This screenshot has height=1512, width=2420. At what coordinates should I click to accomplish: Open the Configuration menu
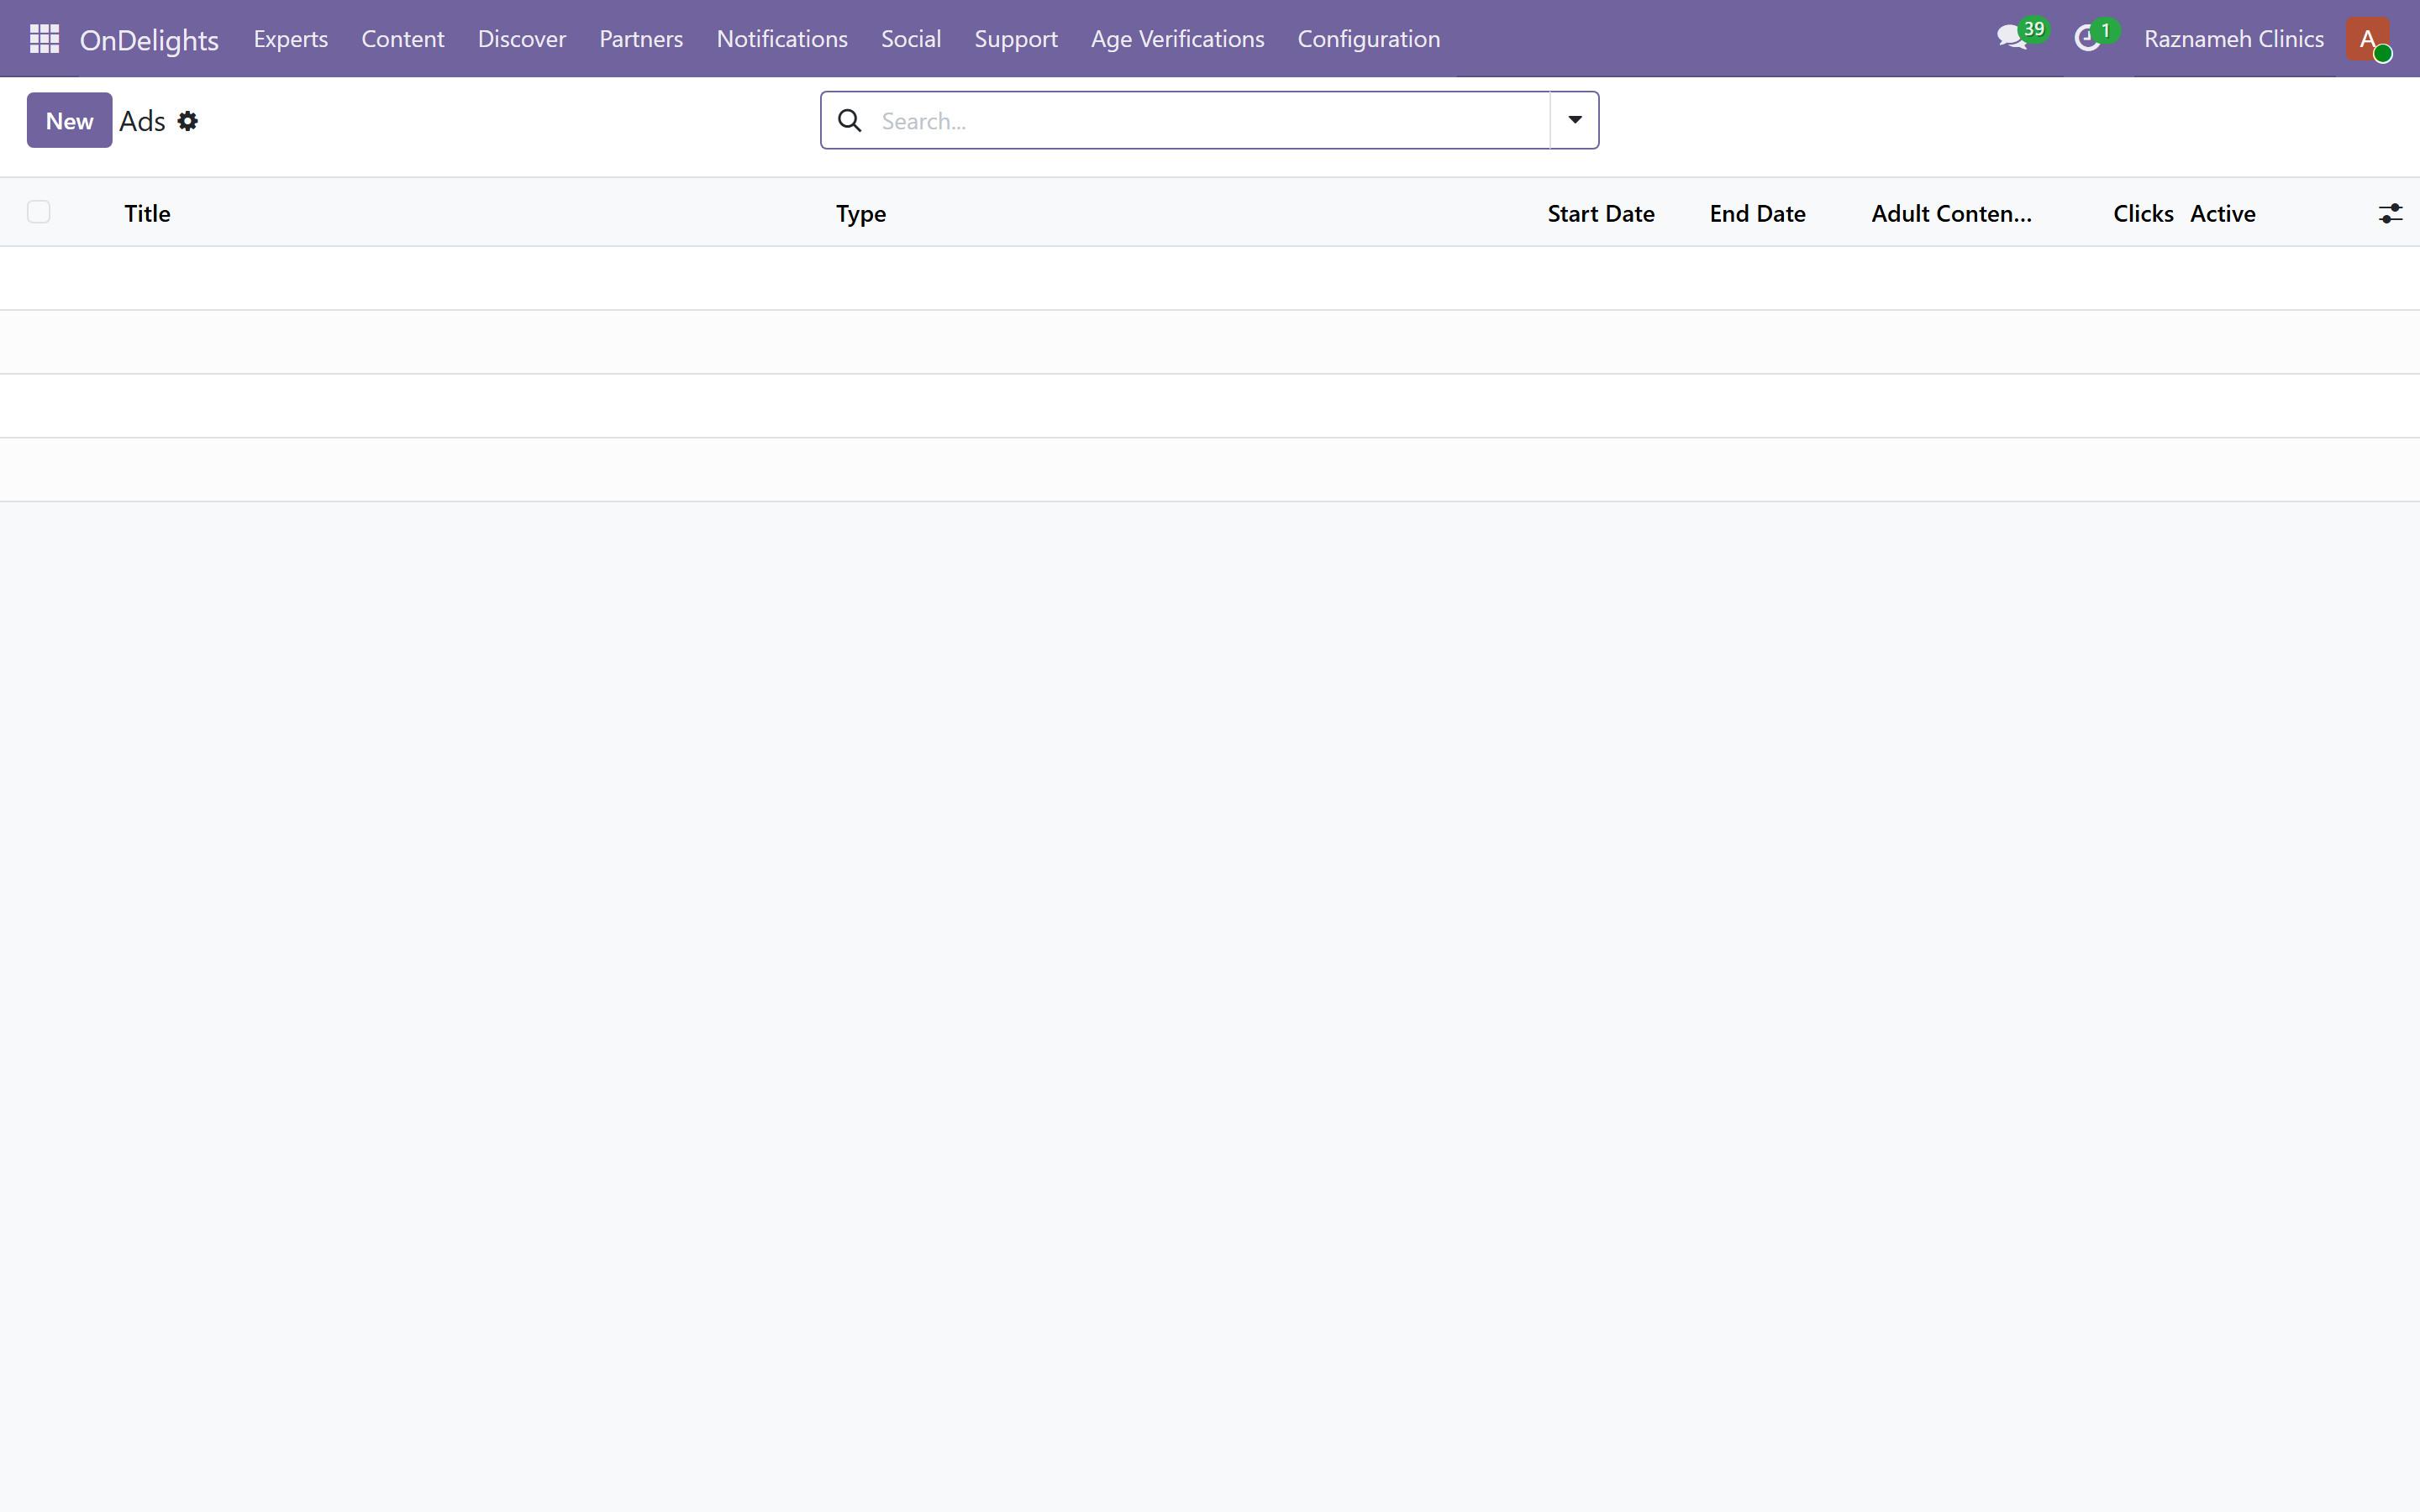click(1368, 39)
